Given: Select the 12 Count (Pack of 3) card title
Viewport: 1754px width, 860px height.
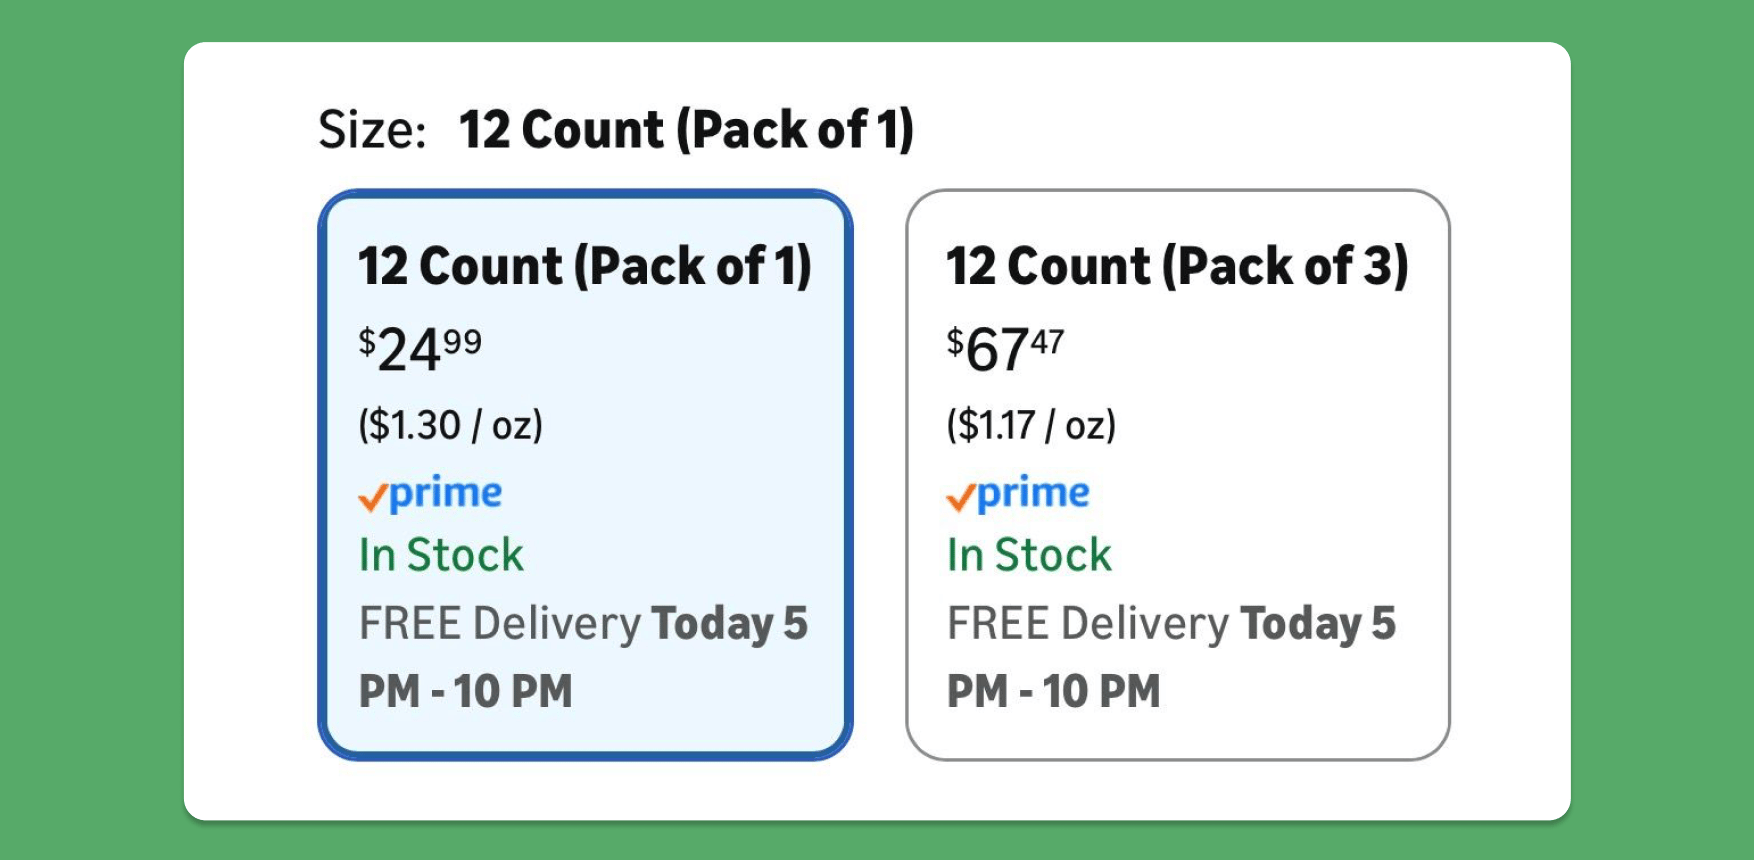Looking at the screenshot, I should click(x=1177, y=267).
